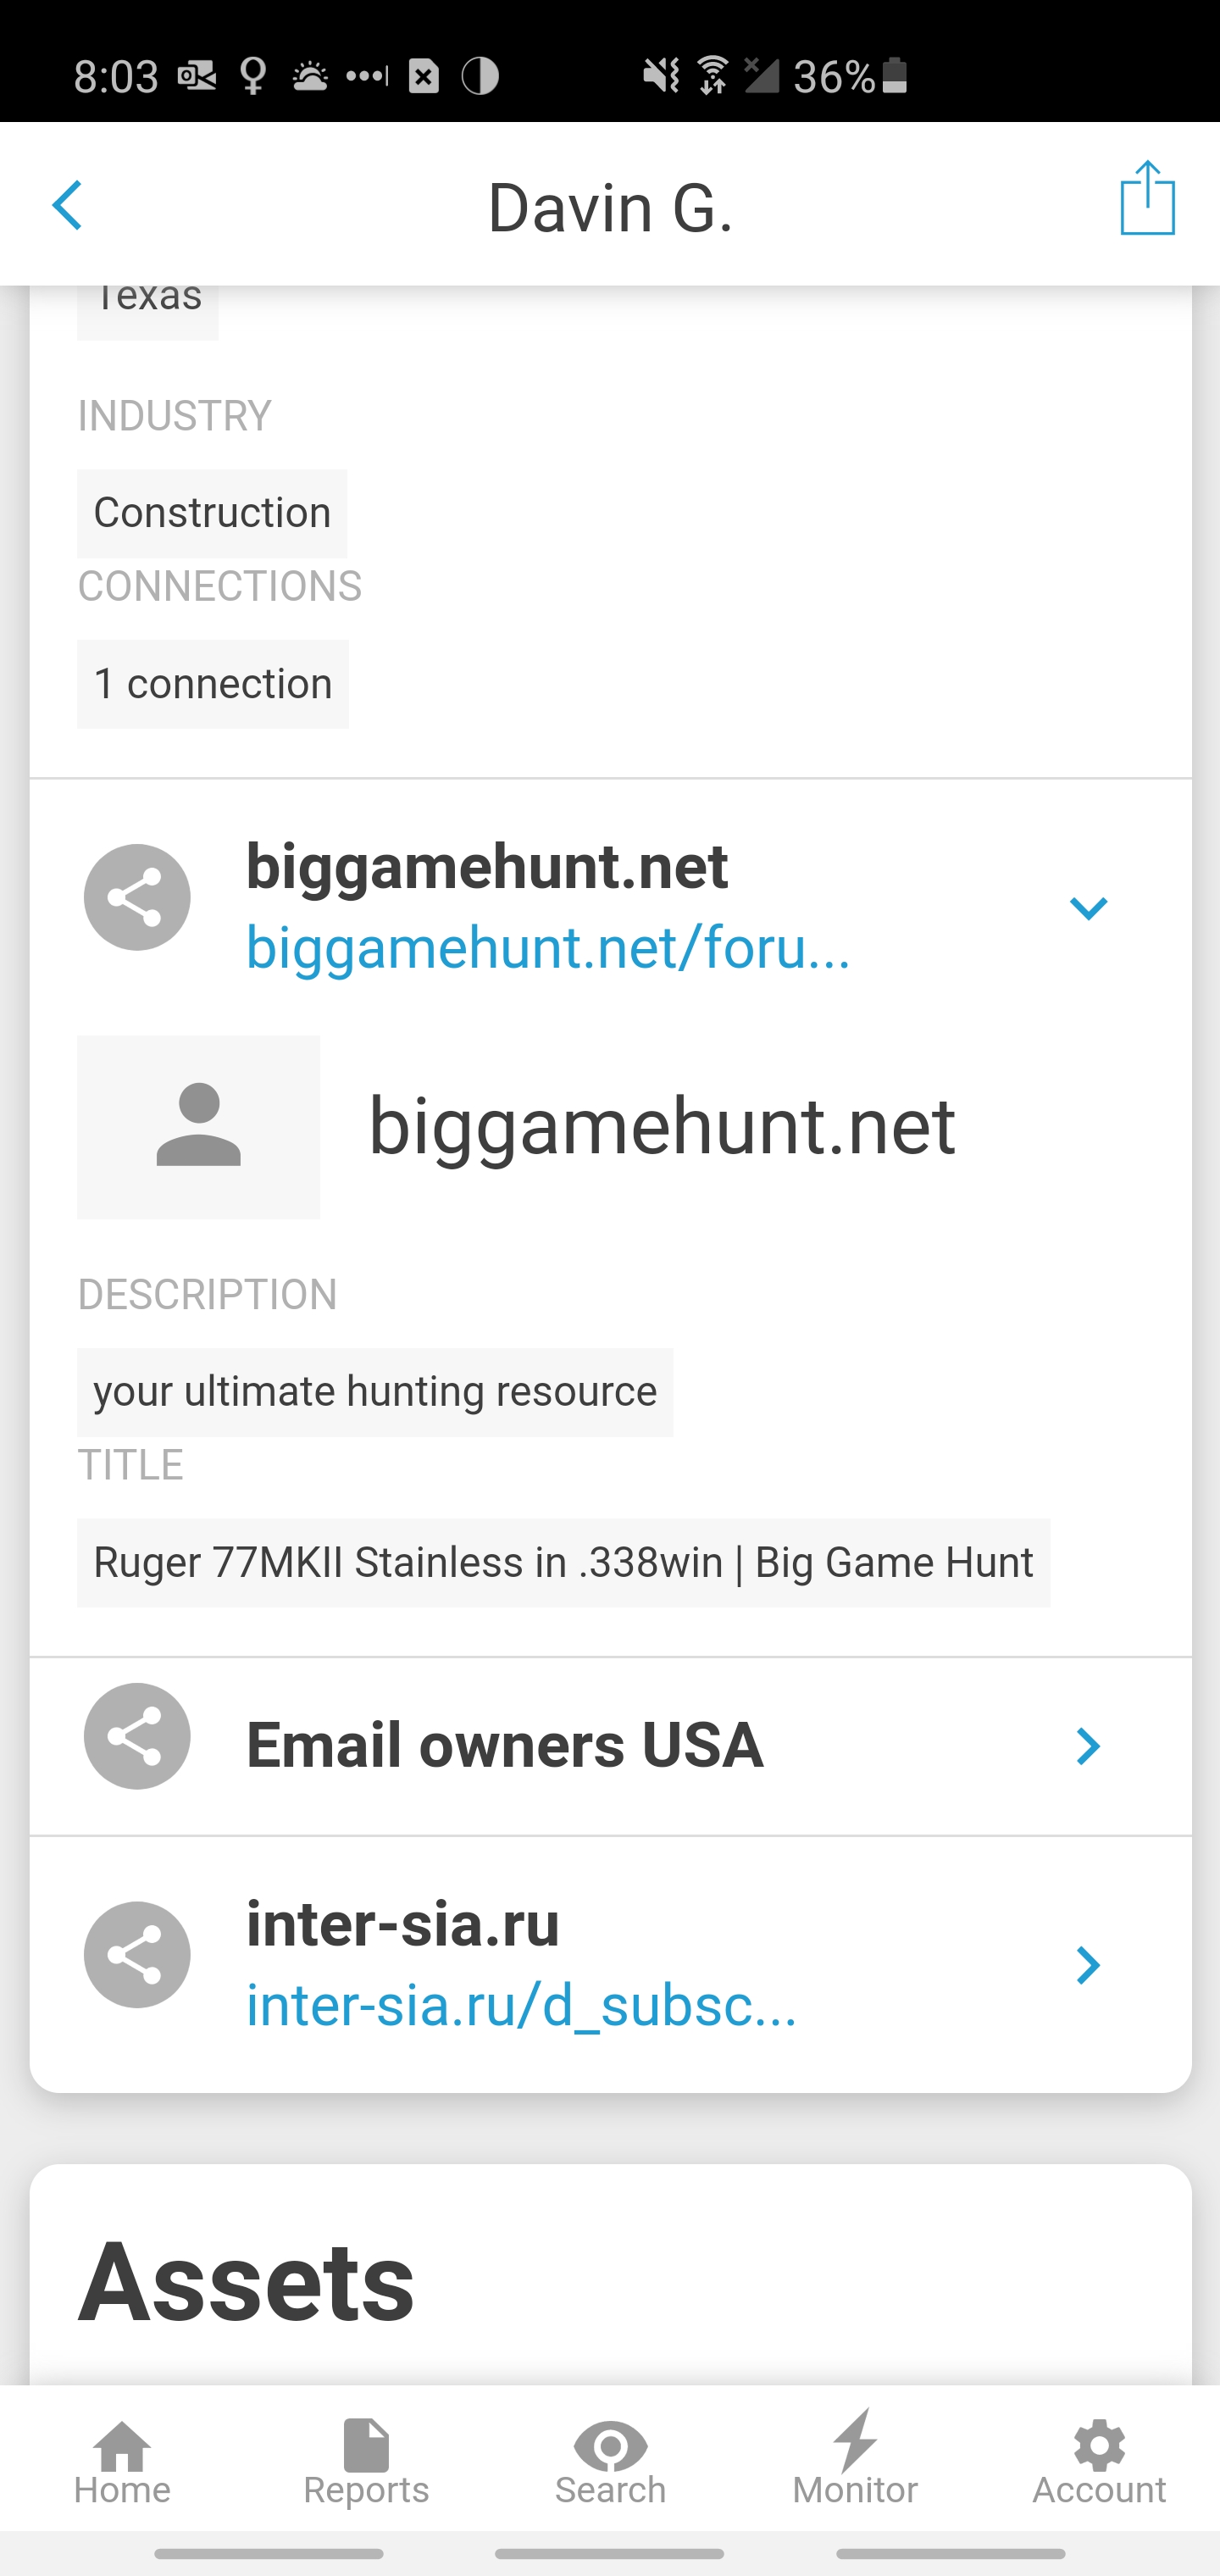Expand the inter-sia.ru entry
The width and height of the screenshot is (1220, 2576).
pyautogui.click(x=1087, y=1965)
